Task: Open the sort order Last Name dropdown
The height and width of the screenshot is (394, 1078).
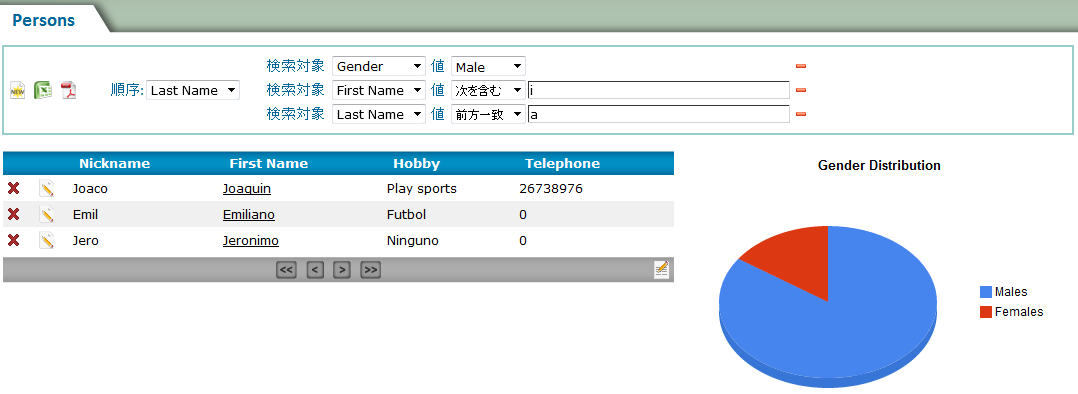Action: (x=192, y=90)
